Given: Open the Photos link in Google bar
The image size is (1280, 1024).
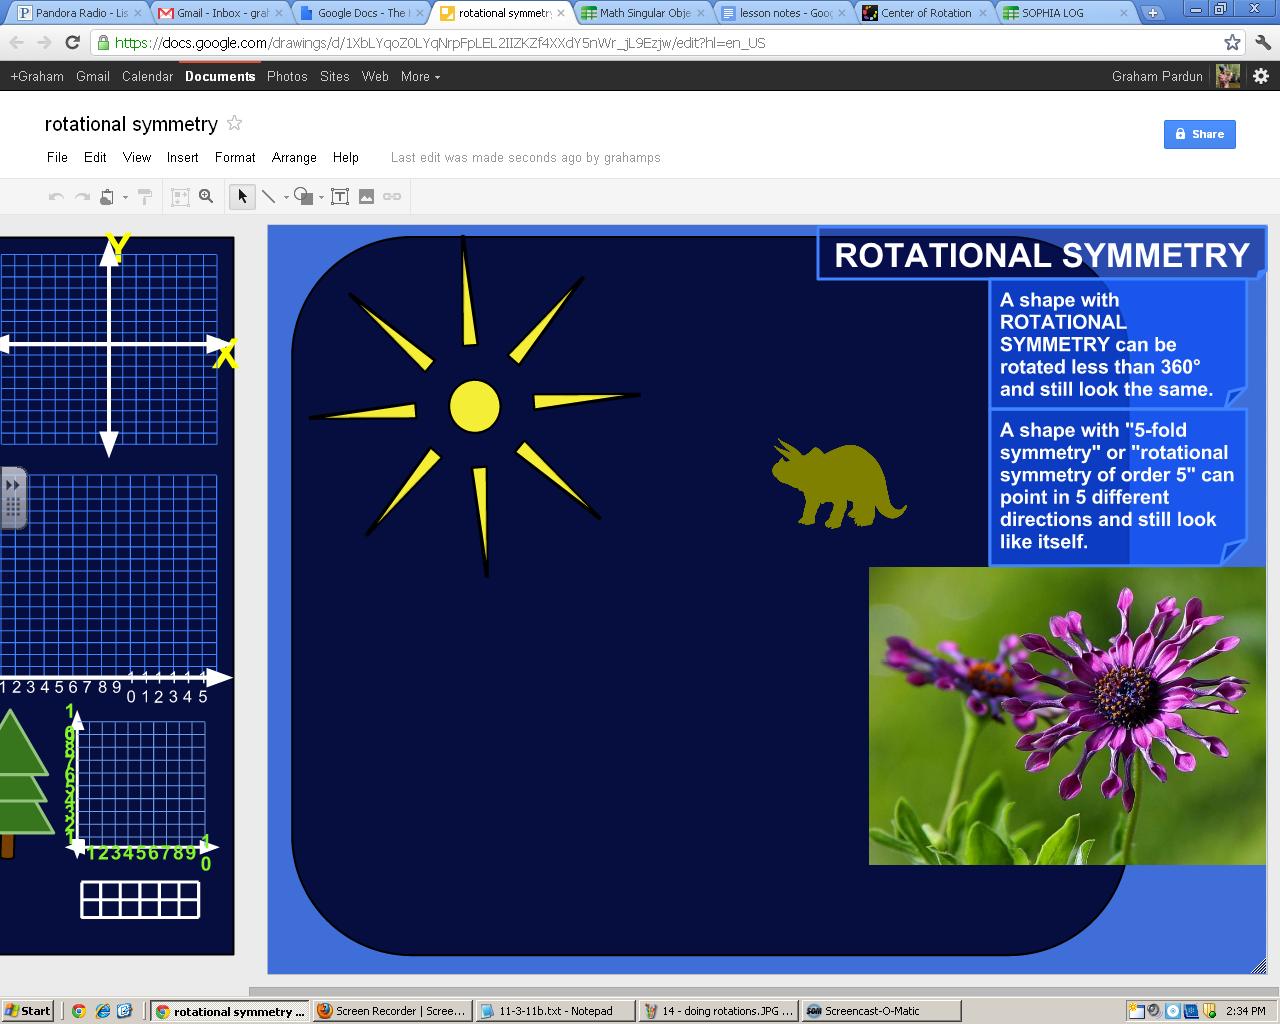Looking at the screenshot, I should [x=287, y=76].
